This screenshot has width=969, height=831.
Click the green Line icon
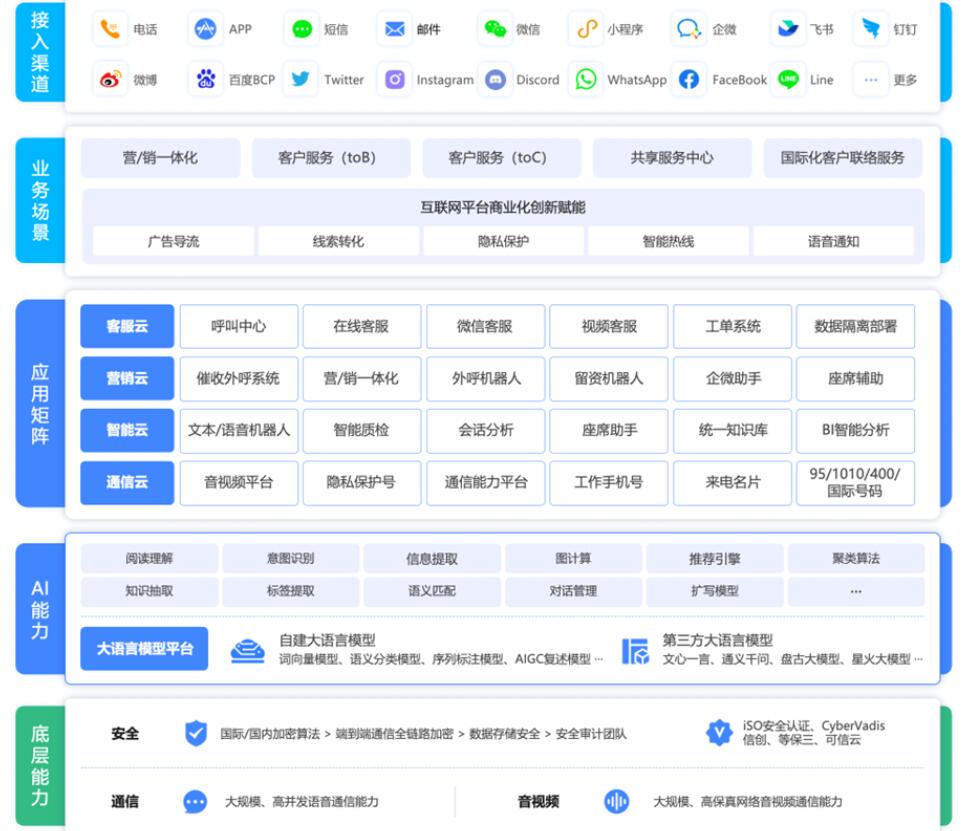click(788, 79)
